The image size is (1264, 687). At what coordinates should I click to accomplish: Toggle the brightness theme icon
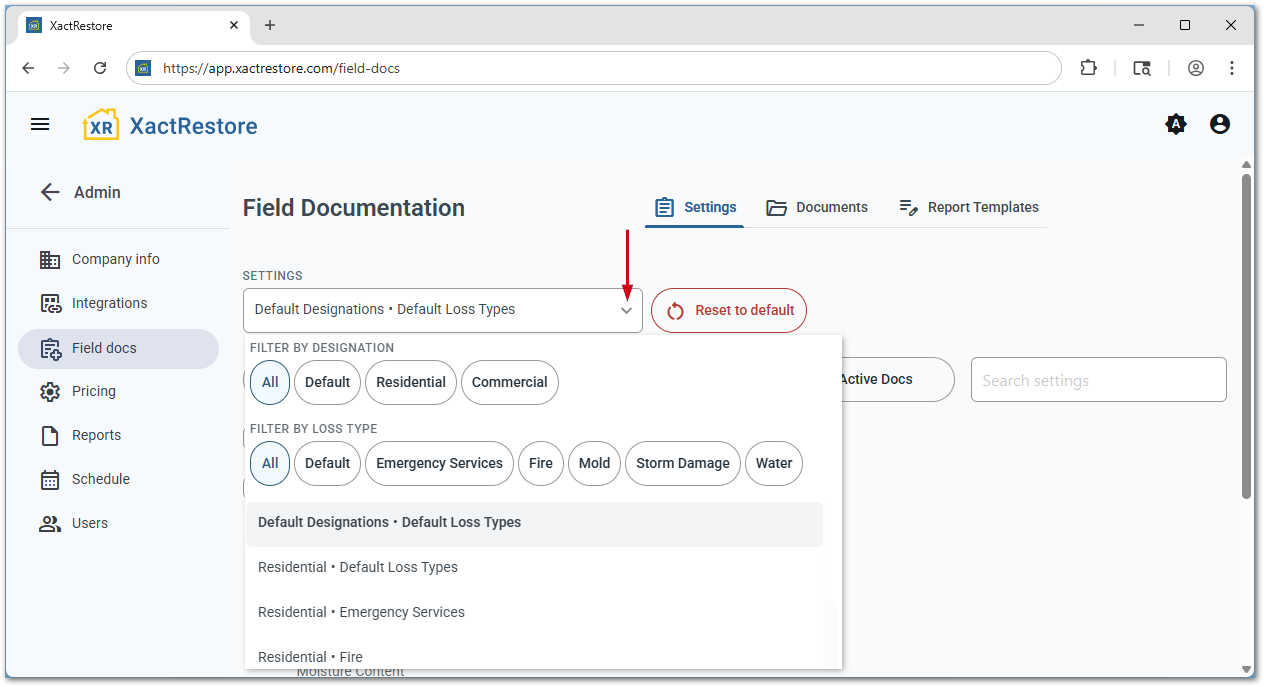(1176, 124)
